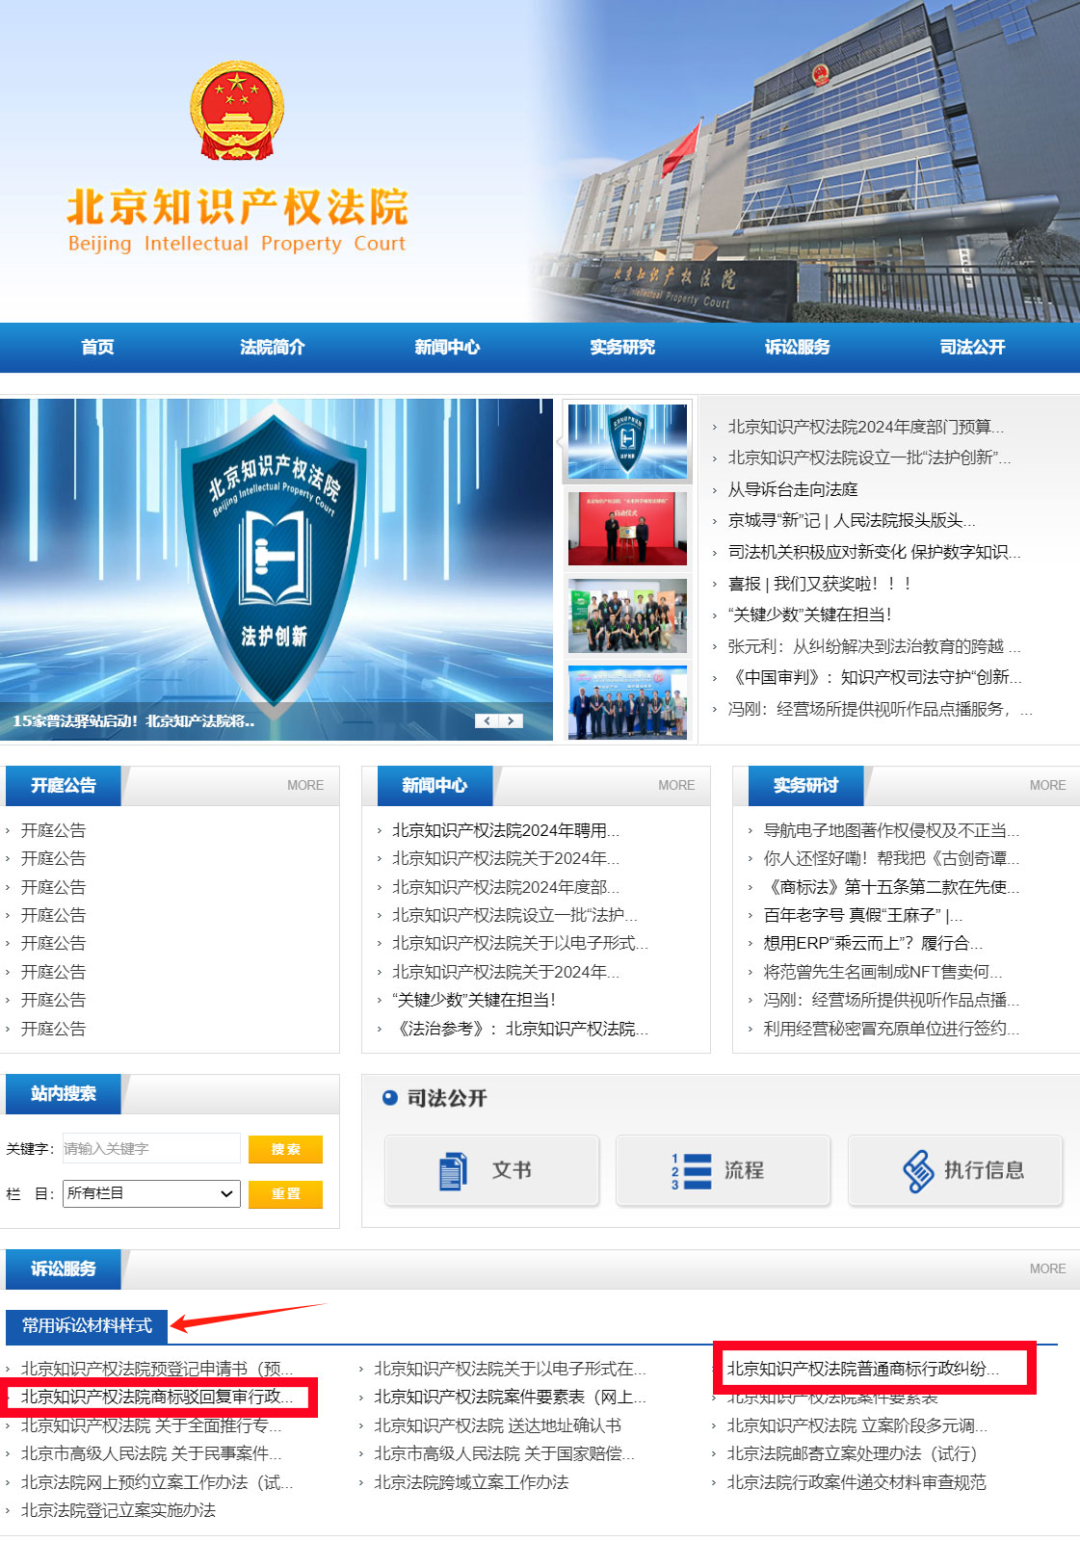The width and height of the screenshot is (1080, 1542).
Task: Click MORE in 诉讼服务 section header
Action: [1047, 1268]
